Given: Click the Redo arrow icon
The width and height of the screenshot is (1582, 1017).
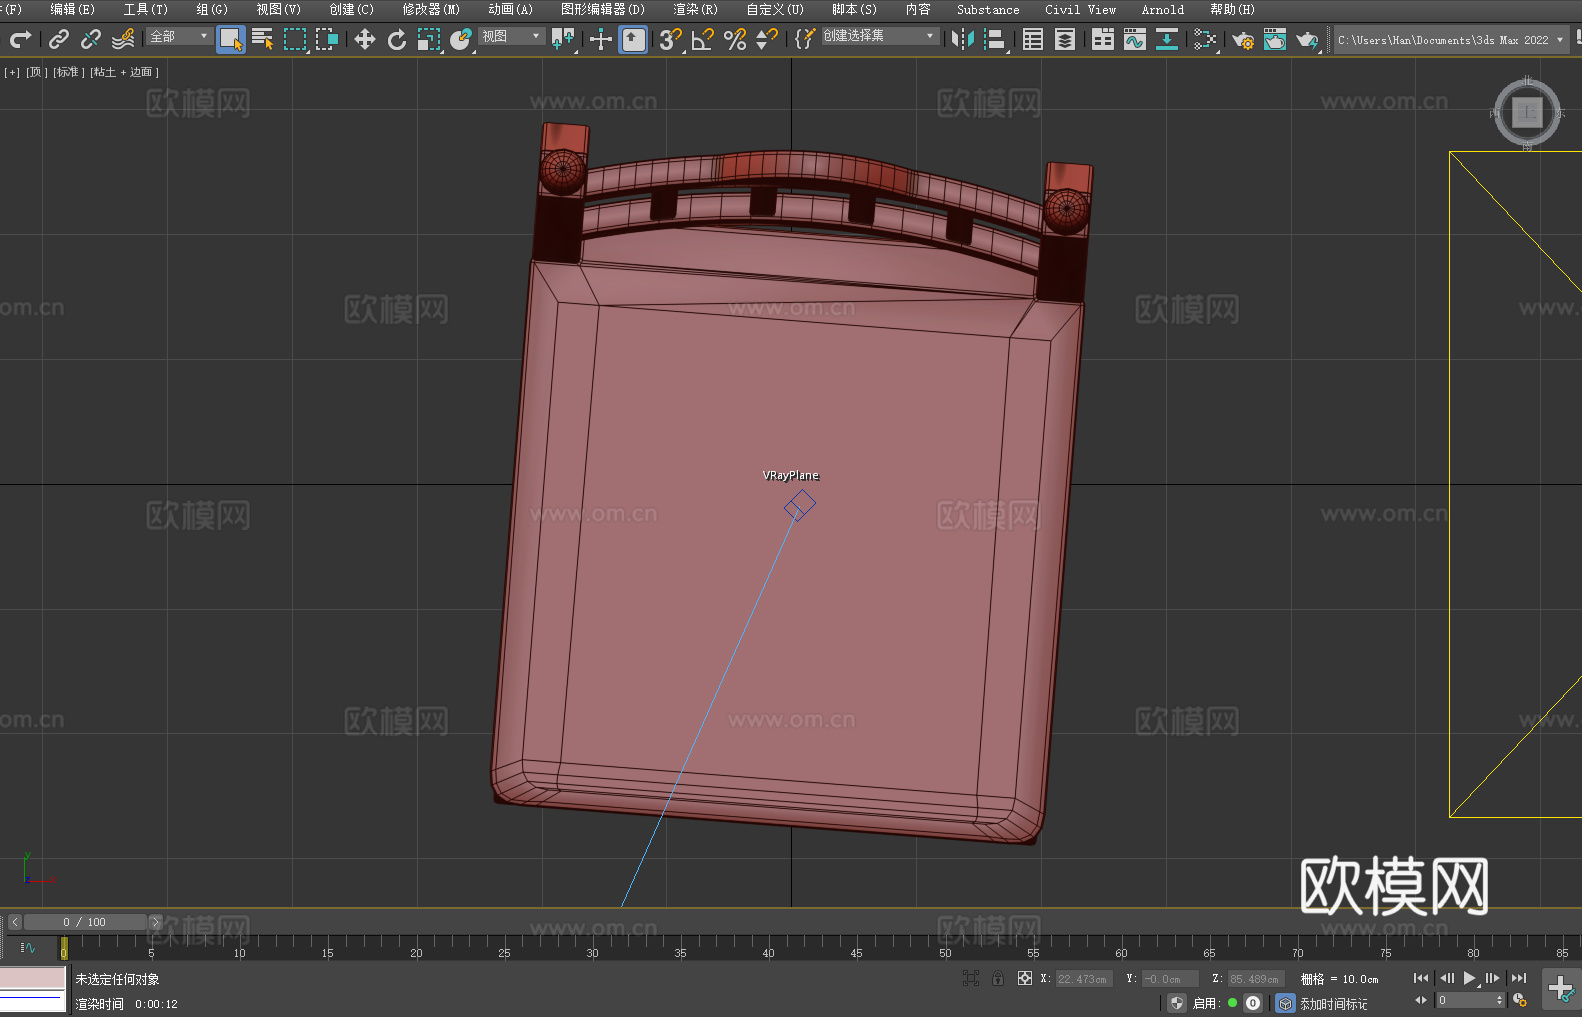Looking at the screenshot, I should [x=20, y=39].
